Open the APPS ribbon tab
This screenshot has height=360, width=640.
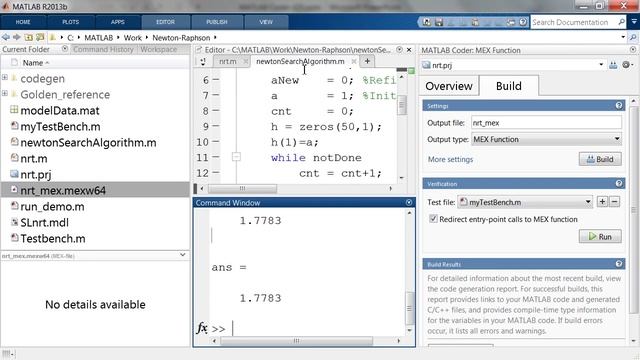pyautogui.click(x=118, y=22)
